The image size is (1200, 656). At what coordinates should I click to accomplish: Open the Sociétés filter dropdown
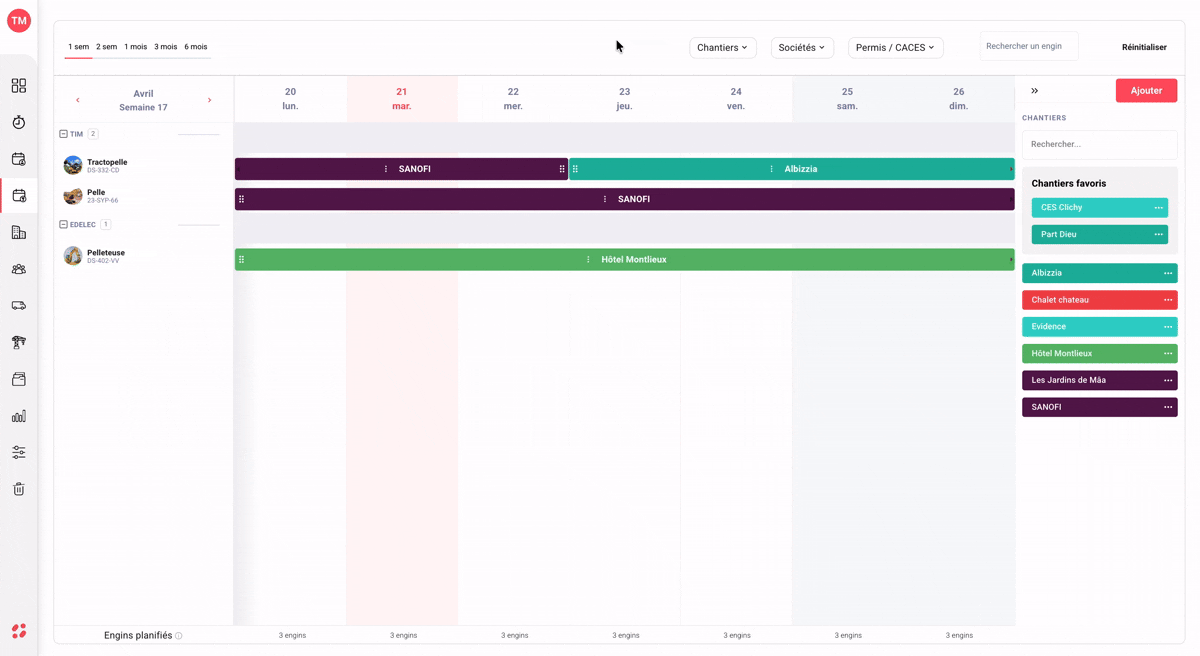[x=802, y=47]
